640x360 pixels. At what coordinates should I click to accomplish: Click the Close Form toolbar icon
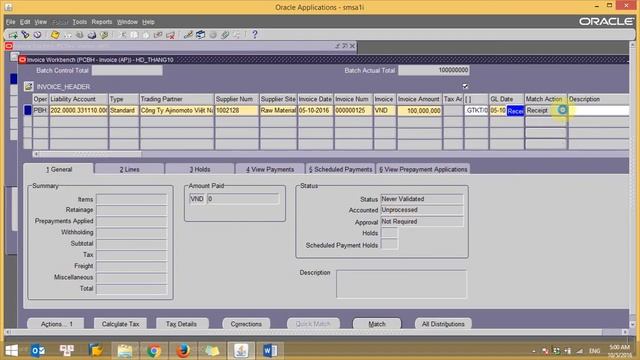[104, 35]
